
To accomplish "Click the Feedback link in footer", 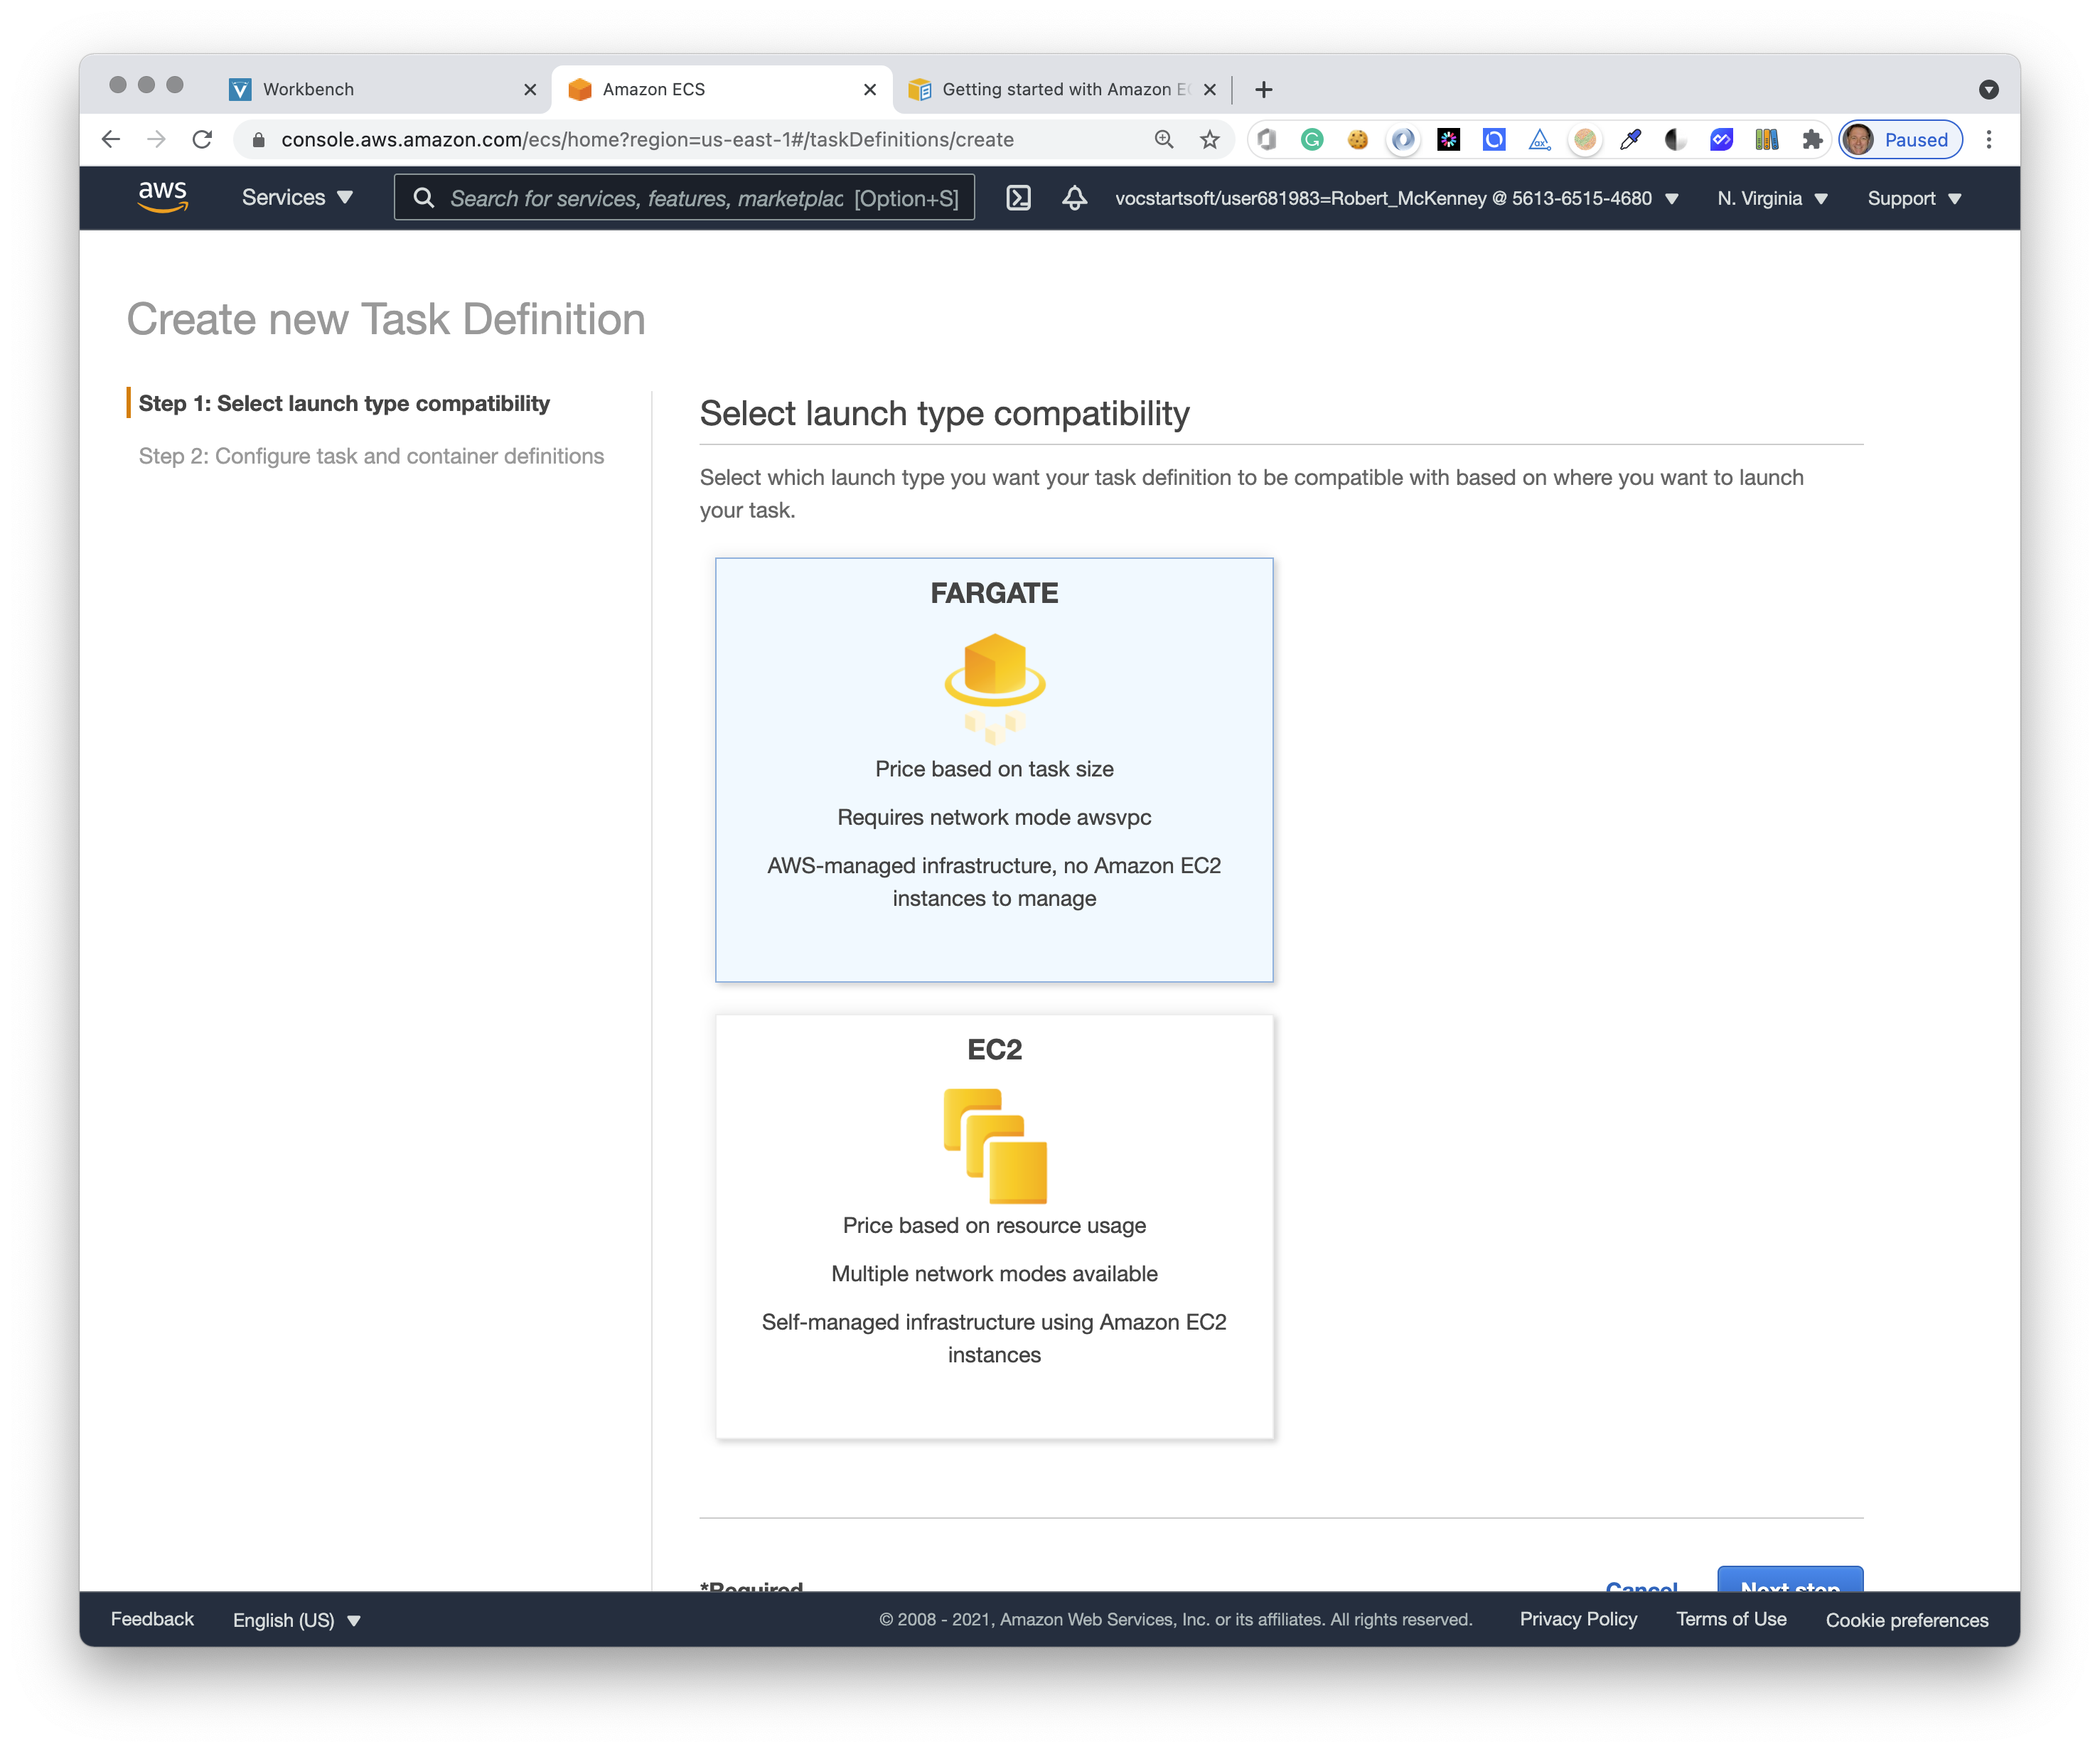I will point(152,1618).
